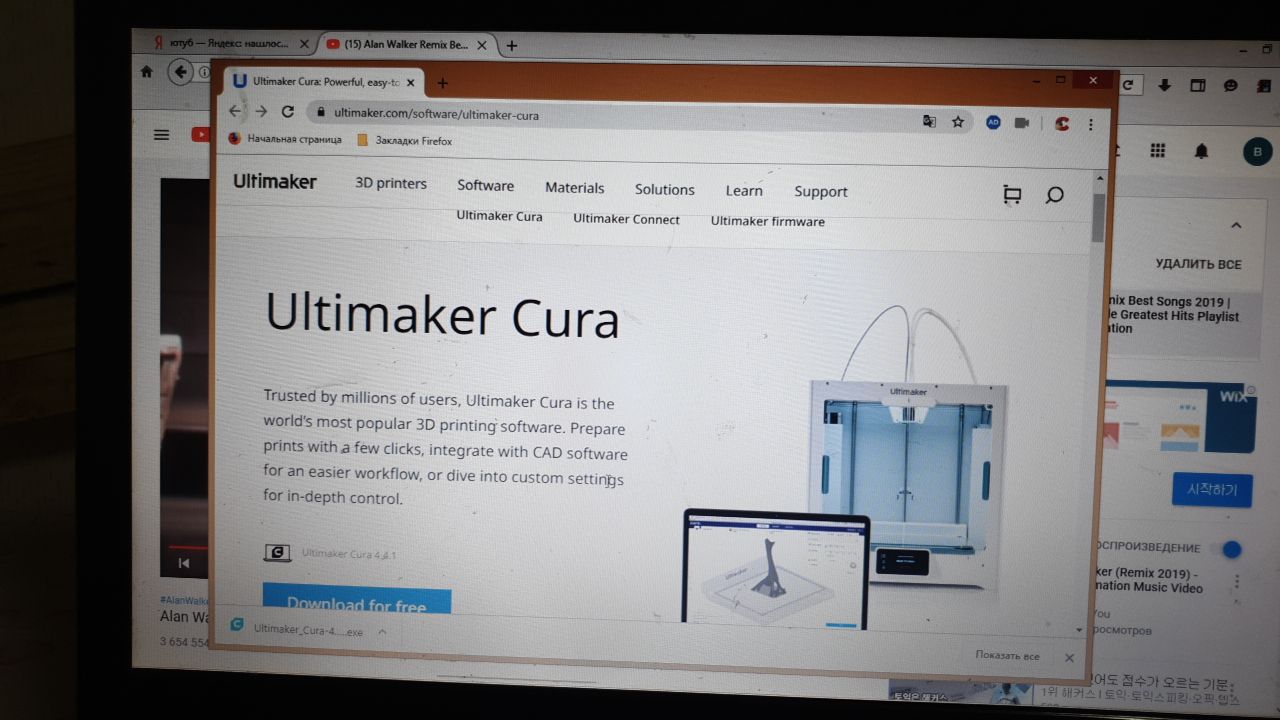
Task: Expand the download item options arrow
Action: click(x=382, y=632)
